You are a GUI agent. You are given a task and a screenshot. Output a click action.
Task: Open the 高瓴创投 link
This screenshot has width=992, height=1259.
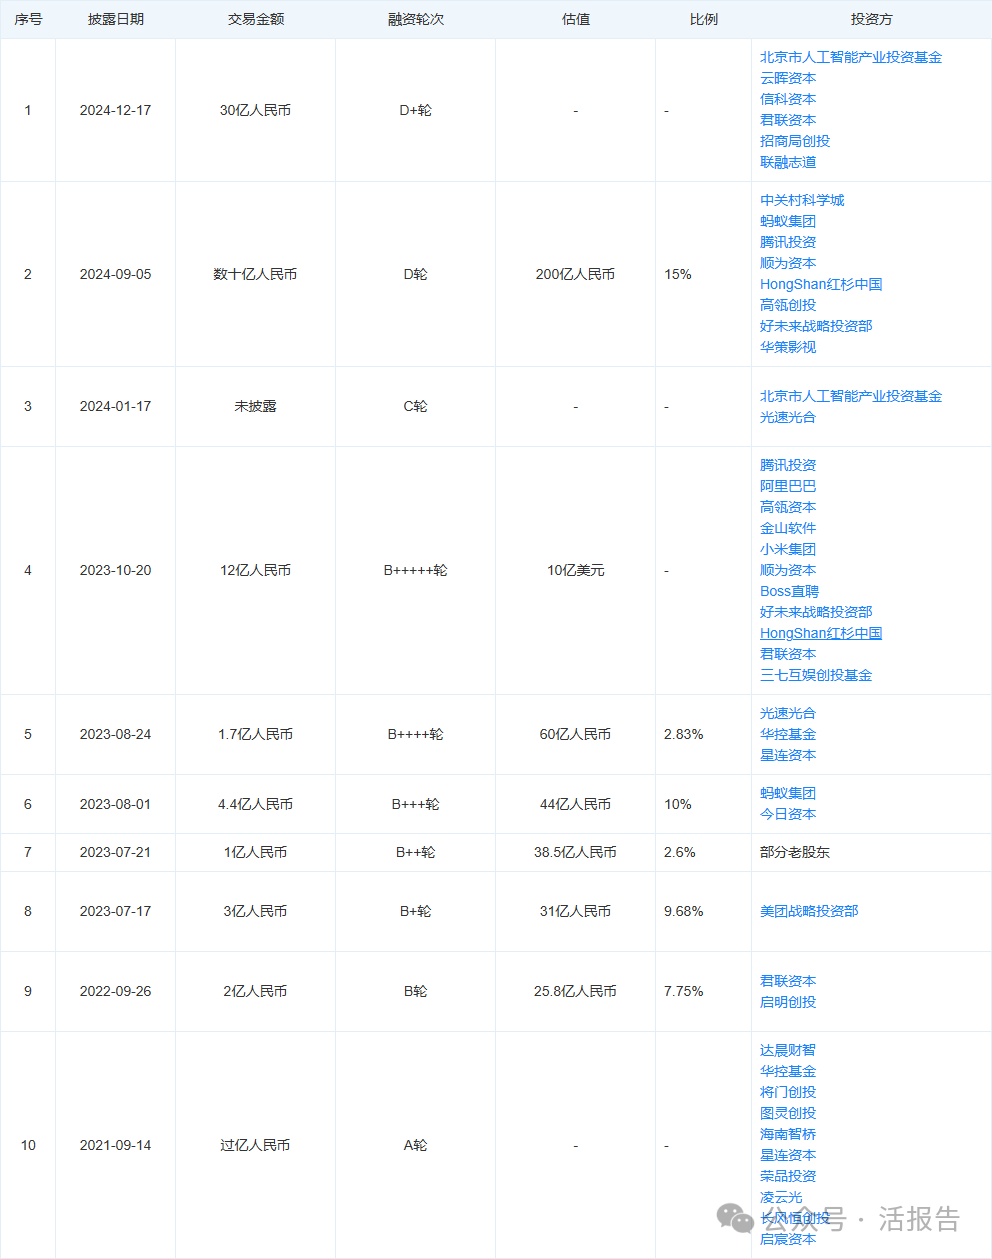788,305
